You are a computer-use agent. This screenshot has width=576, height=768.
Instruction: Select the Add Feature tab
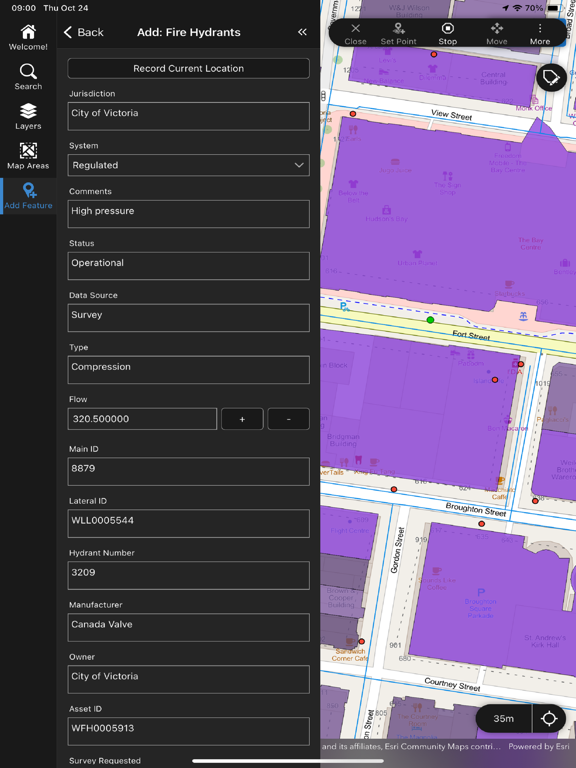pos(28,196)
